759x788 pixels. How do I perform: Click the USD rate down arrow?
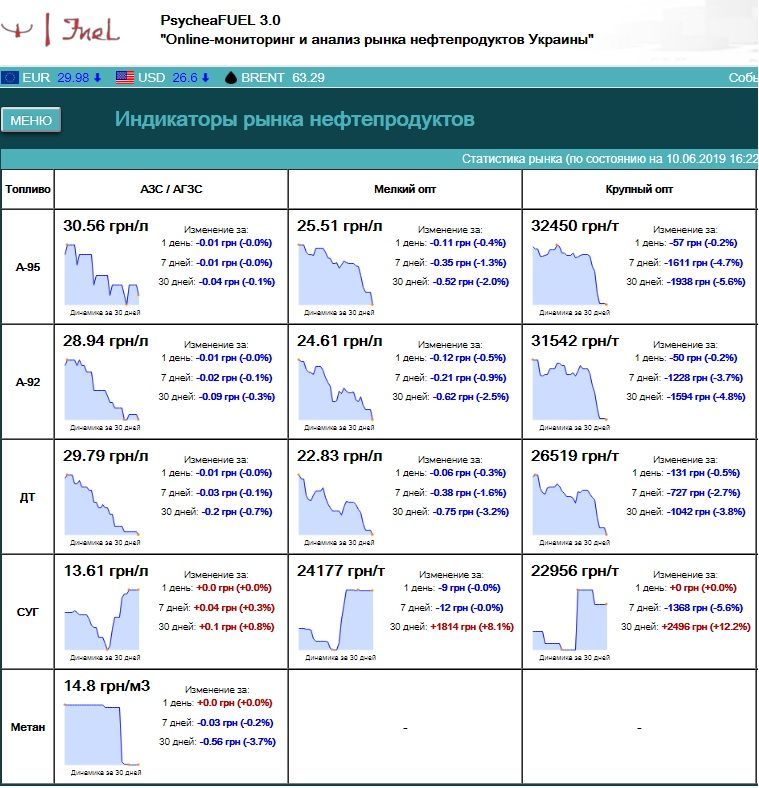[206, 77]
